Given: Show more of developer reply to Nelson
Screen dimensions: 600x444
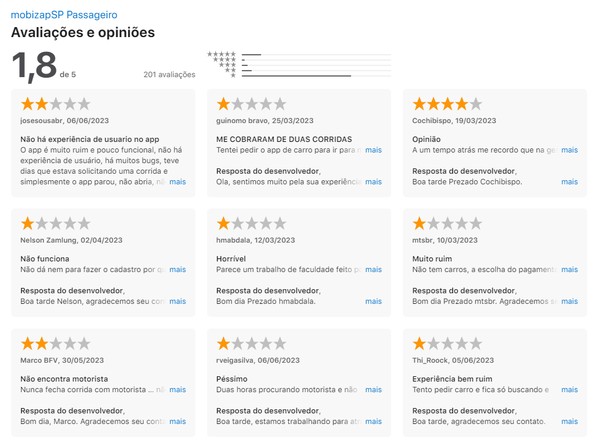Looking at the screenshot, I should (x=178, y=301).
